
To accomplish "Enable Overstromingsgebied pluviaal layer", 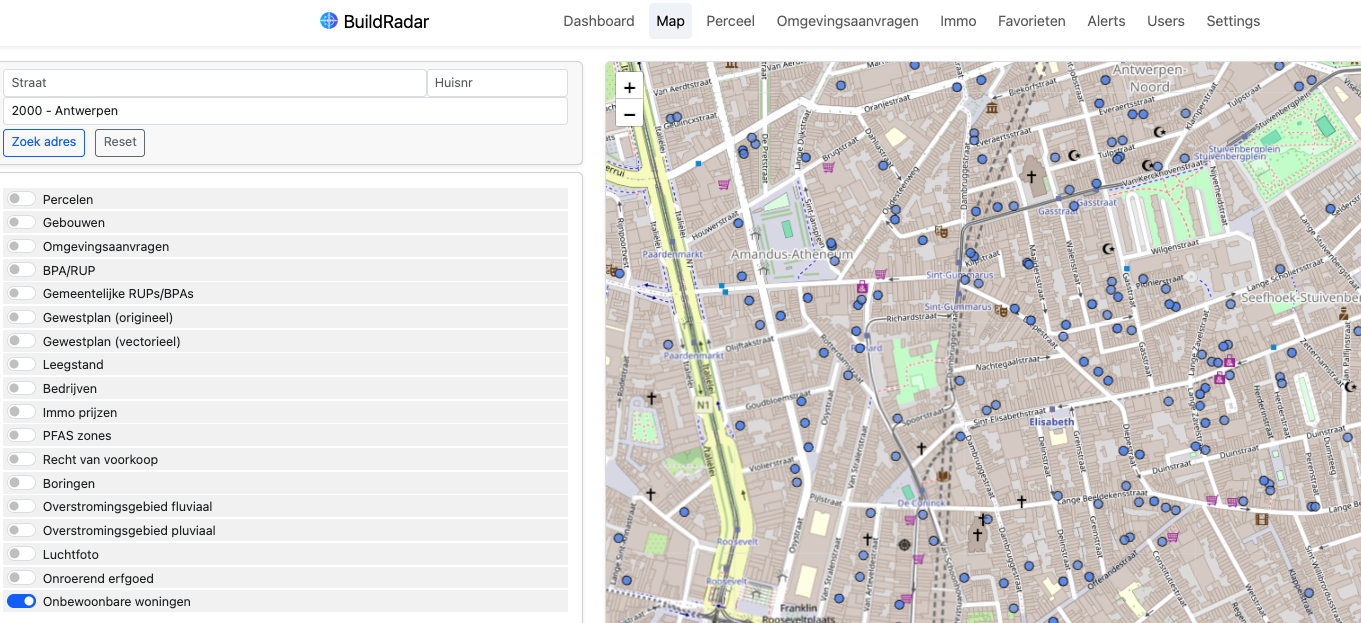I will tap(21, 530).
